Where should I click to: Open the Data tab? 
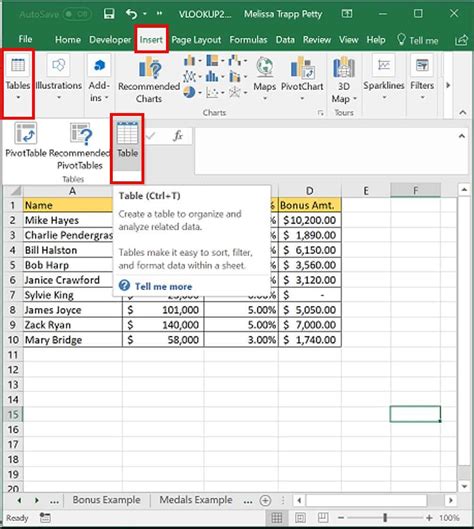(285, 40)
